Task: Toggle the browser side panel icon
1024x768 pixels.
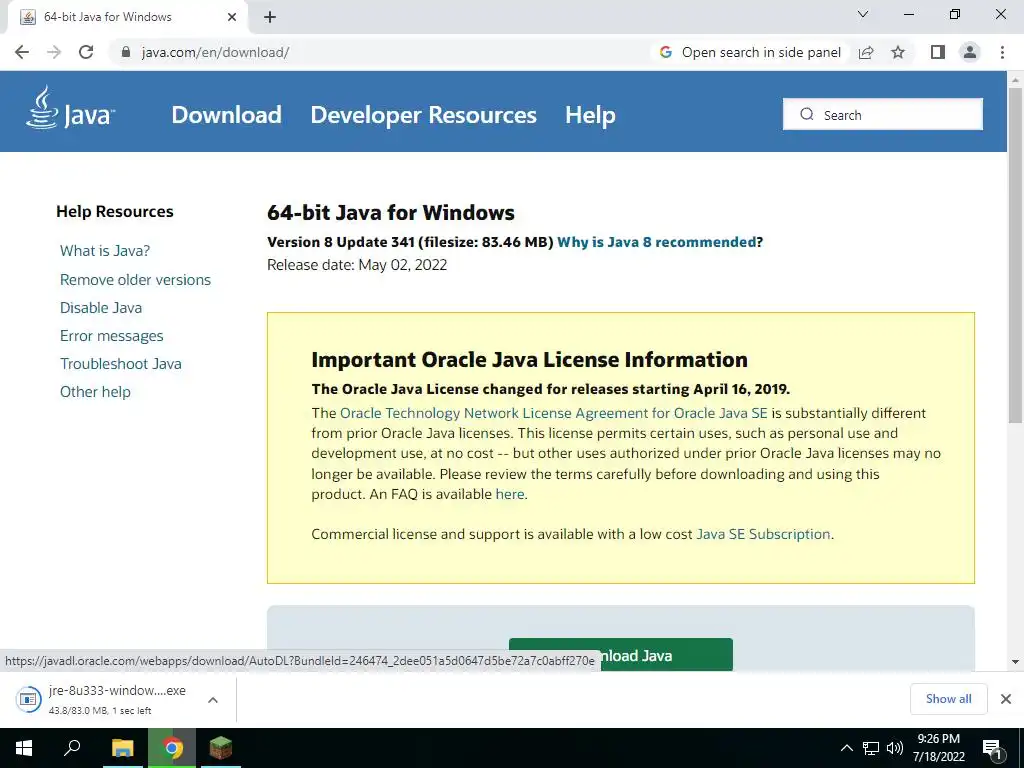Action: [938, 52]
